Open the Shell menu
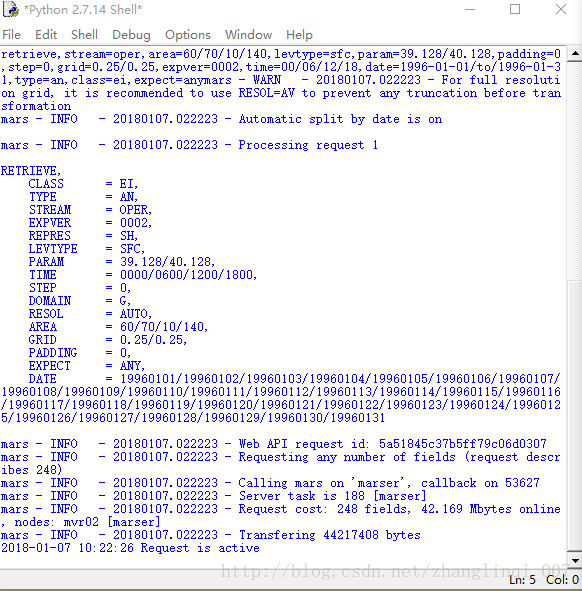Image resolution: width=582 pixels, height=591 pixels. pyautogui.click(x=84, y=35)
